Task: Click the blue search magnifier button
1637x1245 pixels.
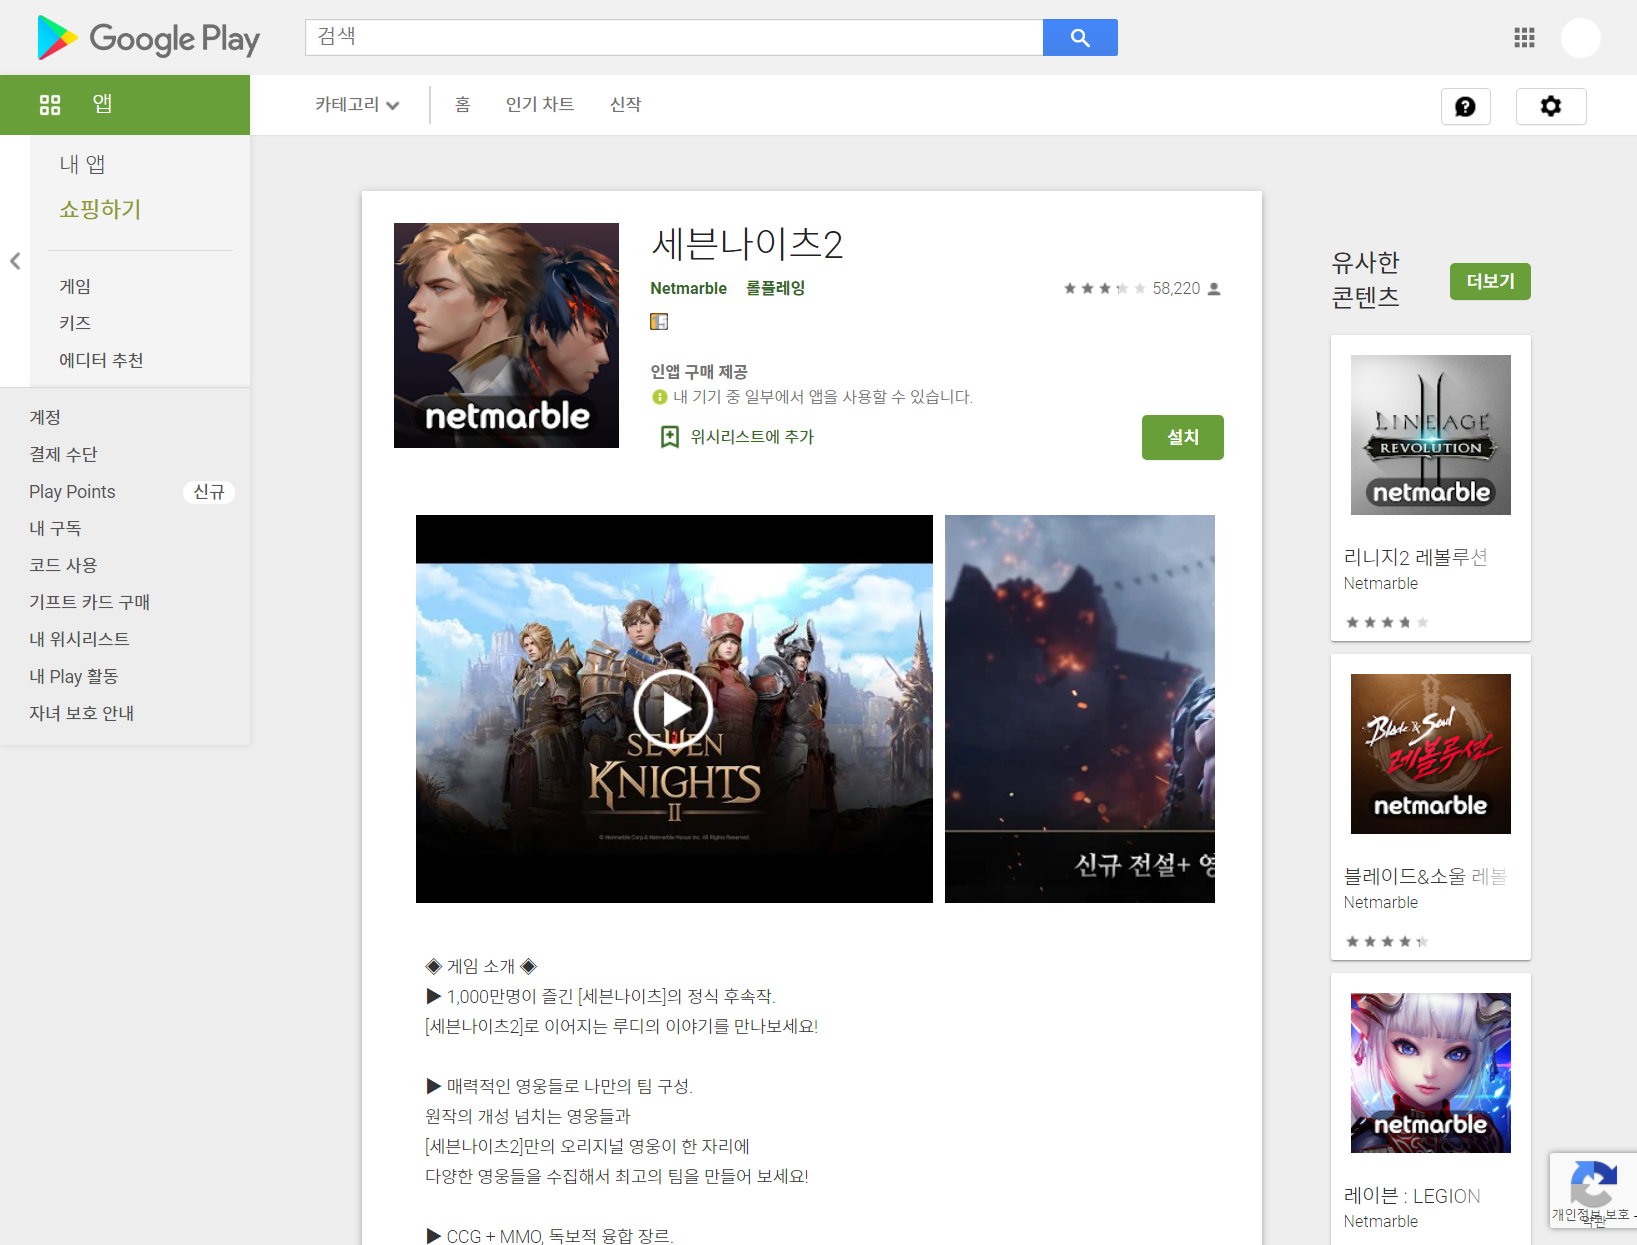Action: (1080, 38)
